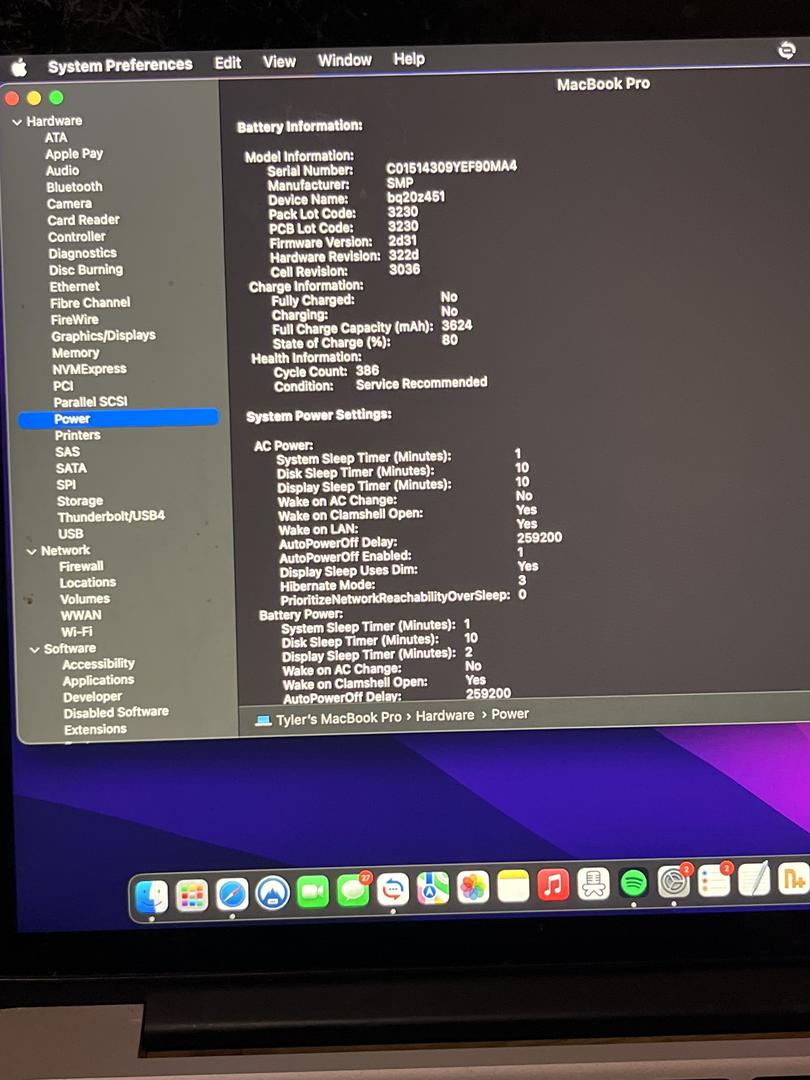This screenshot has width=810, height=1080.
Task: Open Spotify from the dock
Action: tap(633, 882)
